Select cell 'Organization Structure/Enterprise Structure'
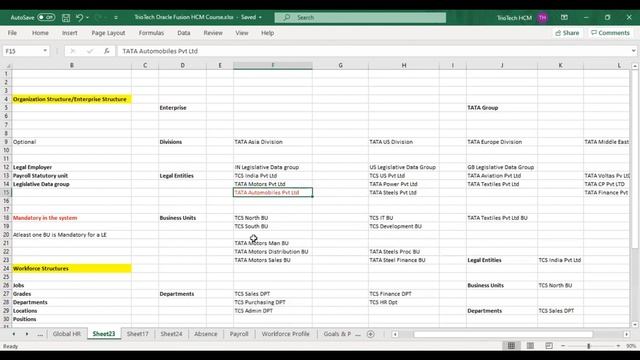The image size is (640, 360). (x=72, y=99)
